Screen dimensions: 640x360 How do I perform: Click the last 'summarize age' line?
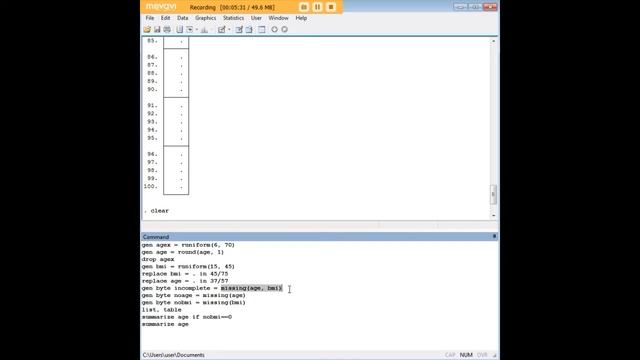click(165, 324)
